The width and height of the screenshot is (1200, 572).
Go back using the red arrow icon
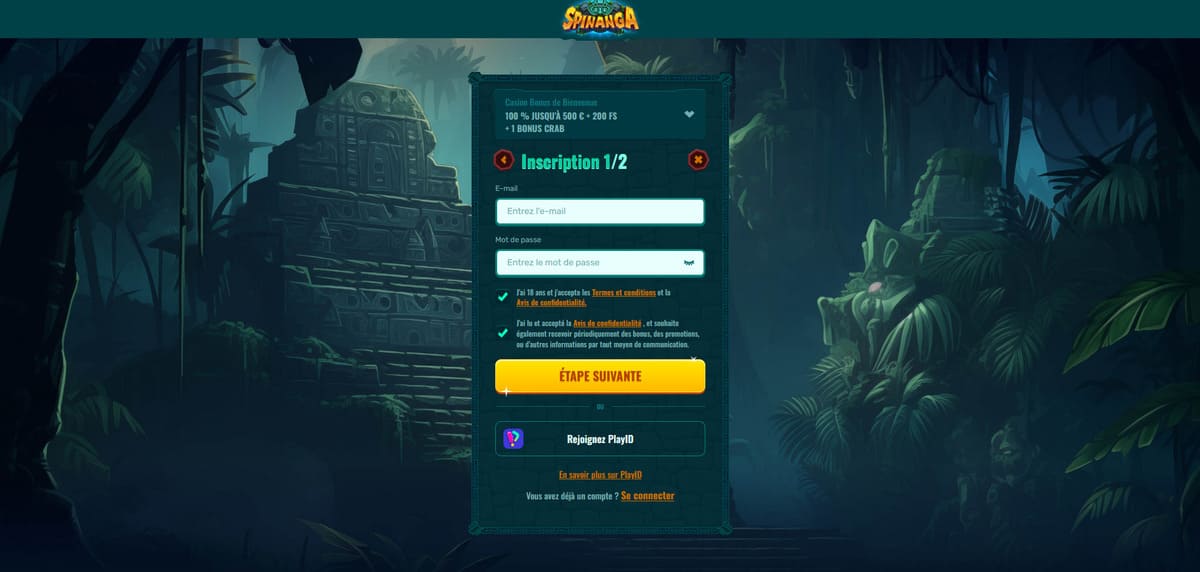coord(504,159)
